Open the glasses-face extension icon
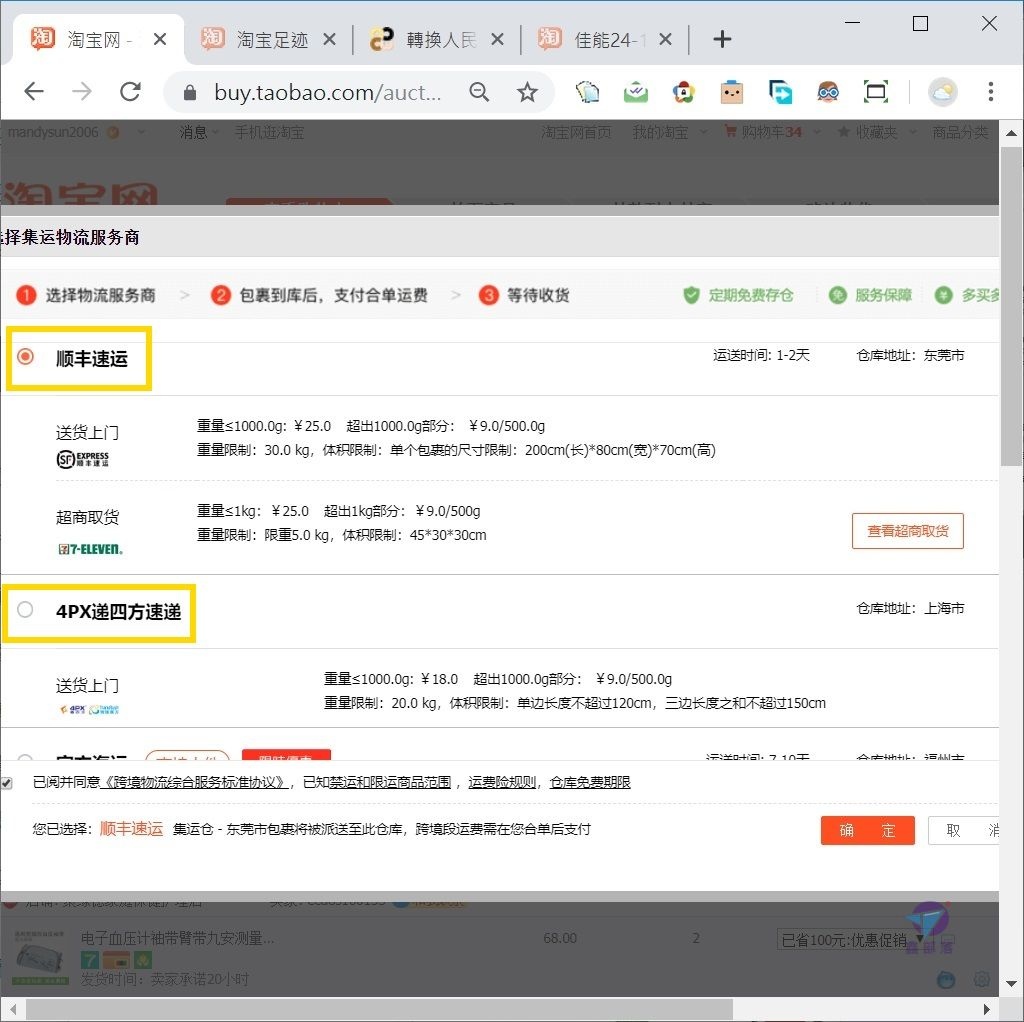The image size is (1024, 1022). [828, 91]
